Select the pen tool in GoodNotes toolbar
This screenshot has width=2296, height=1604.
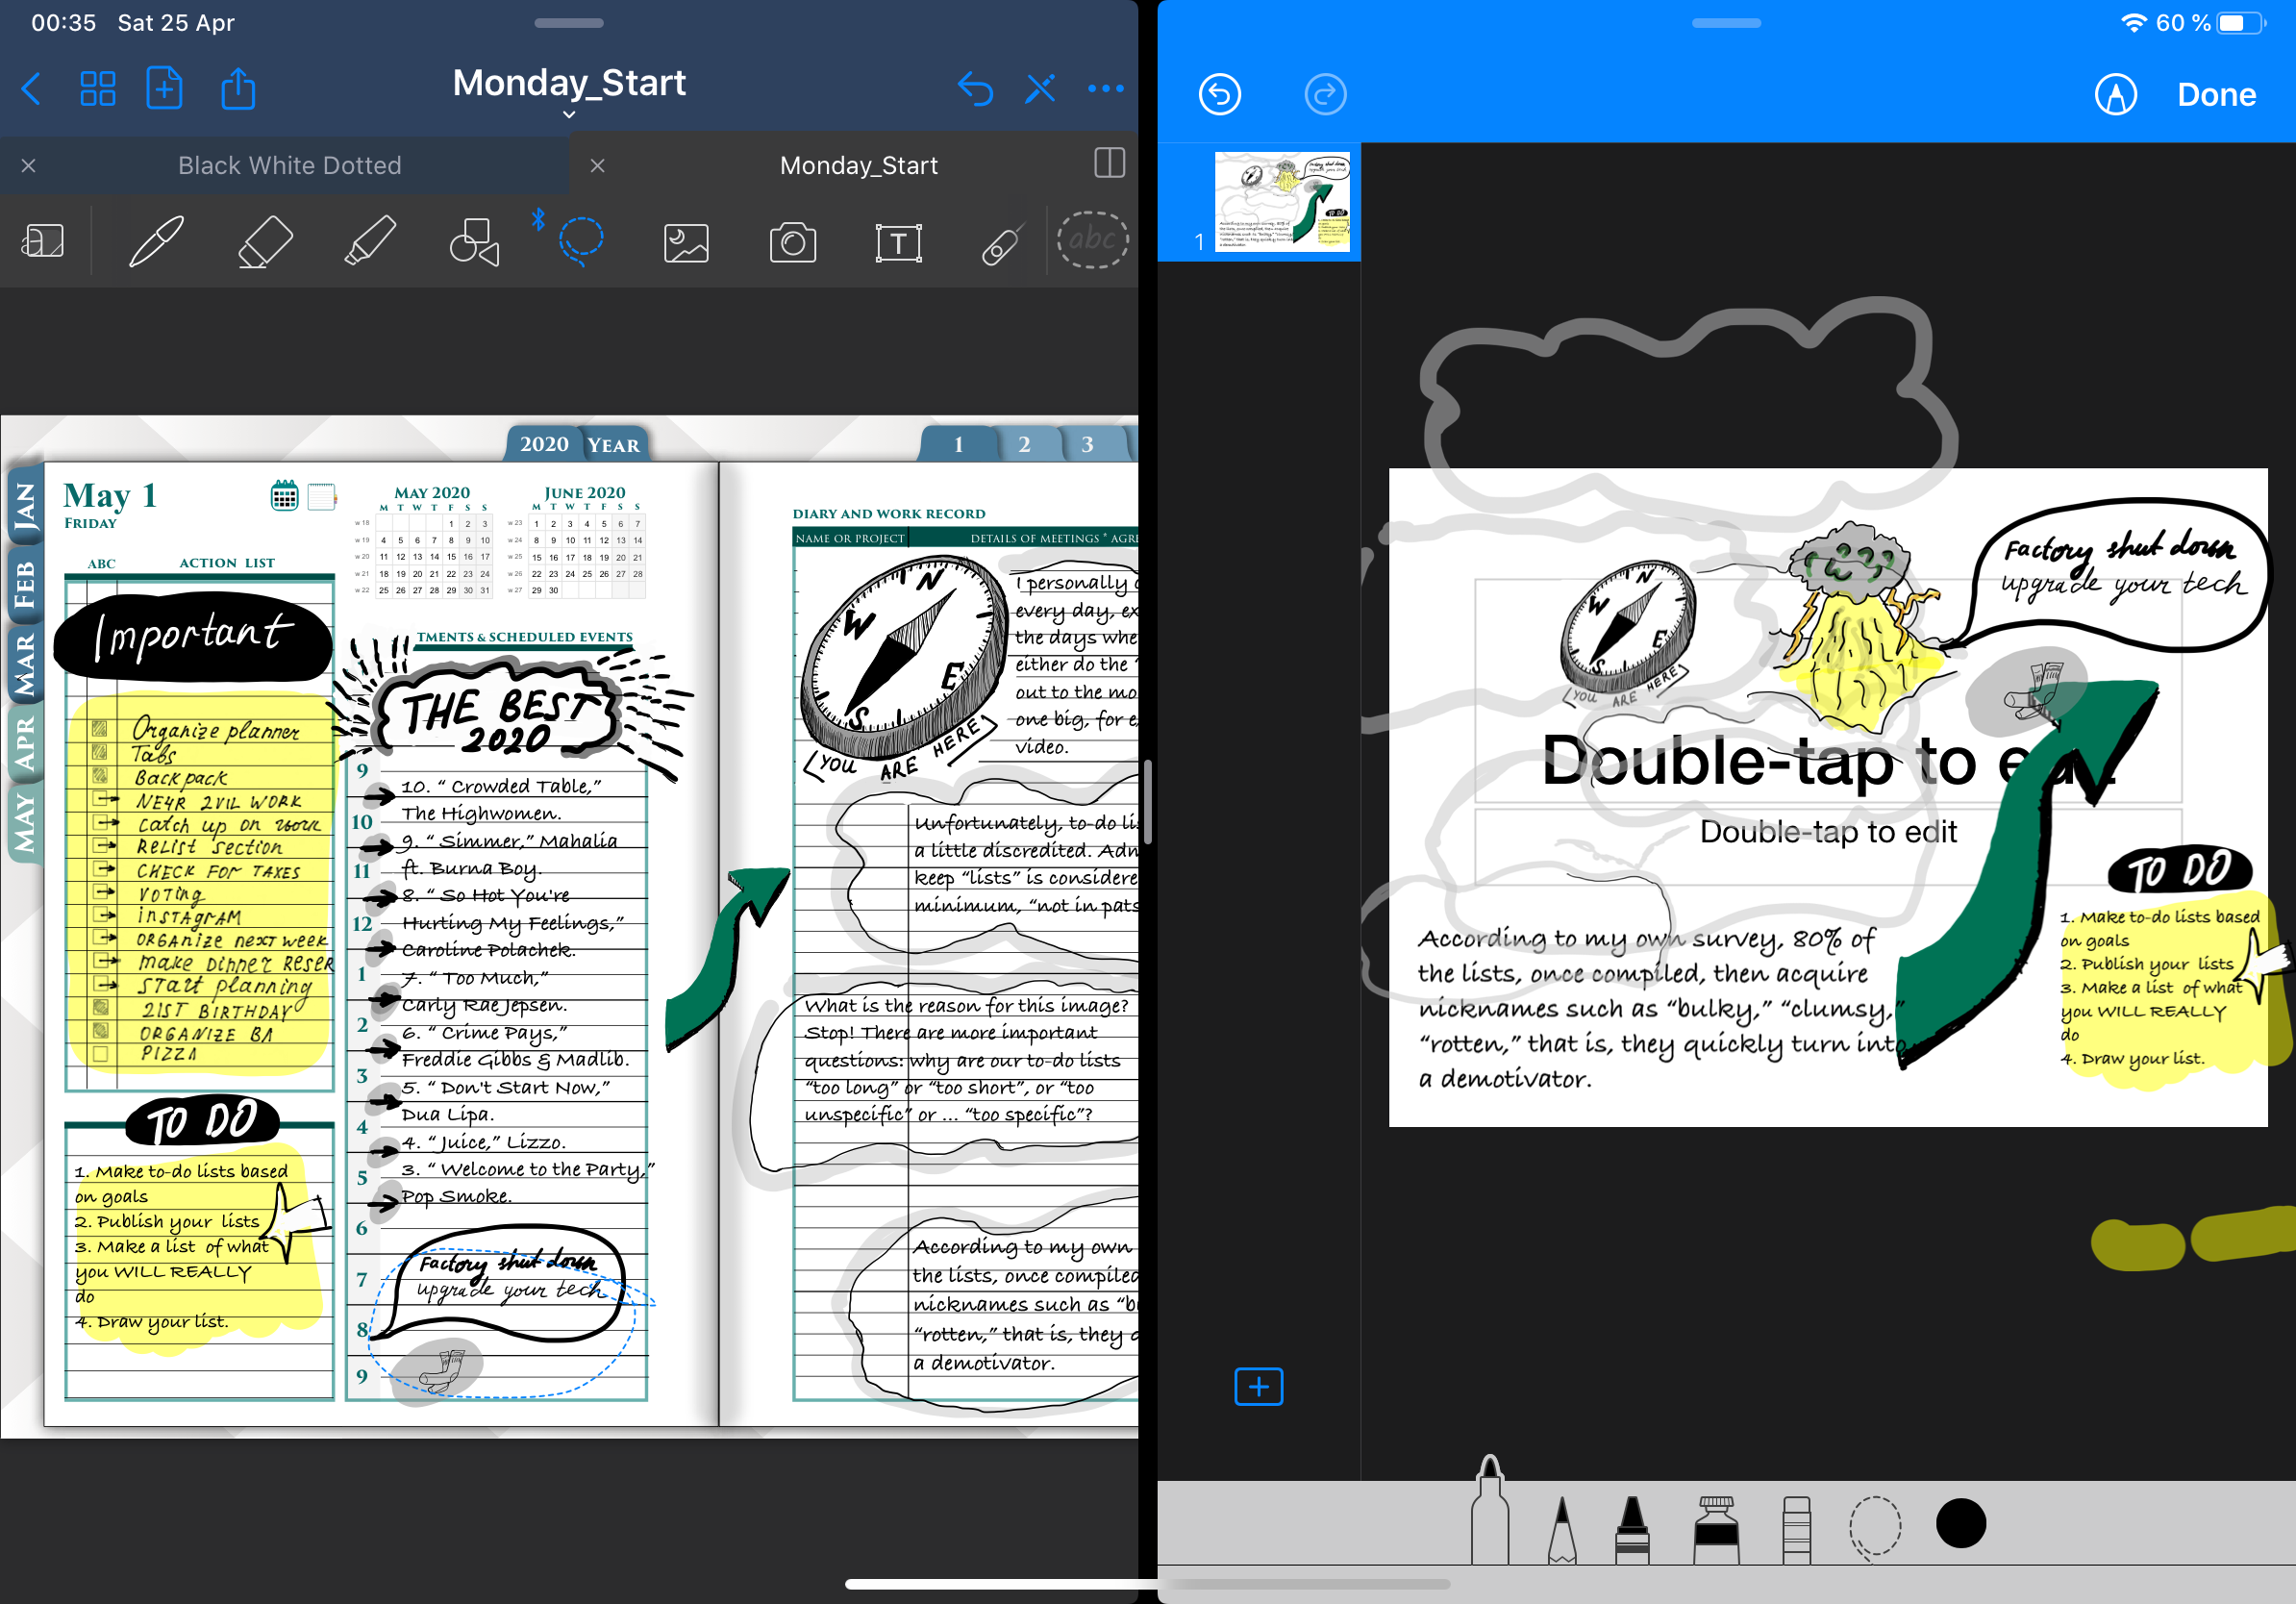click(157, 241)
